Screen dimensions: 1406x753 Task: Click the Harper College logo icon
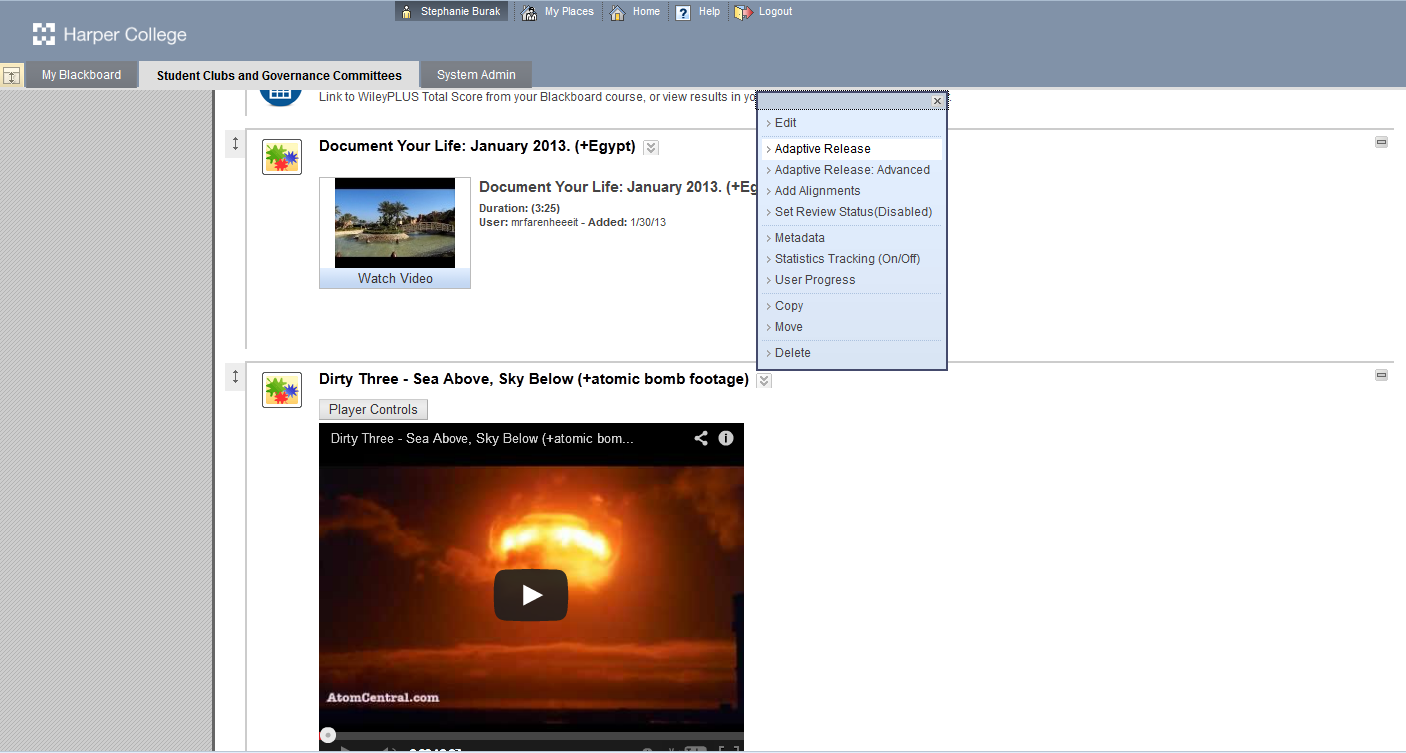click(44, 35)
